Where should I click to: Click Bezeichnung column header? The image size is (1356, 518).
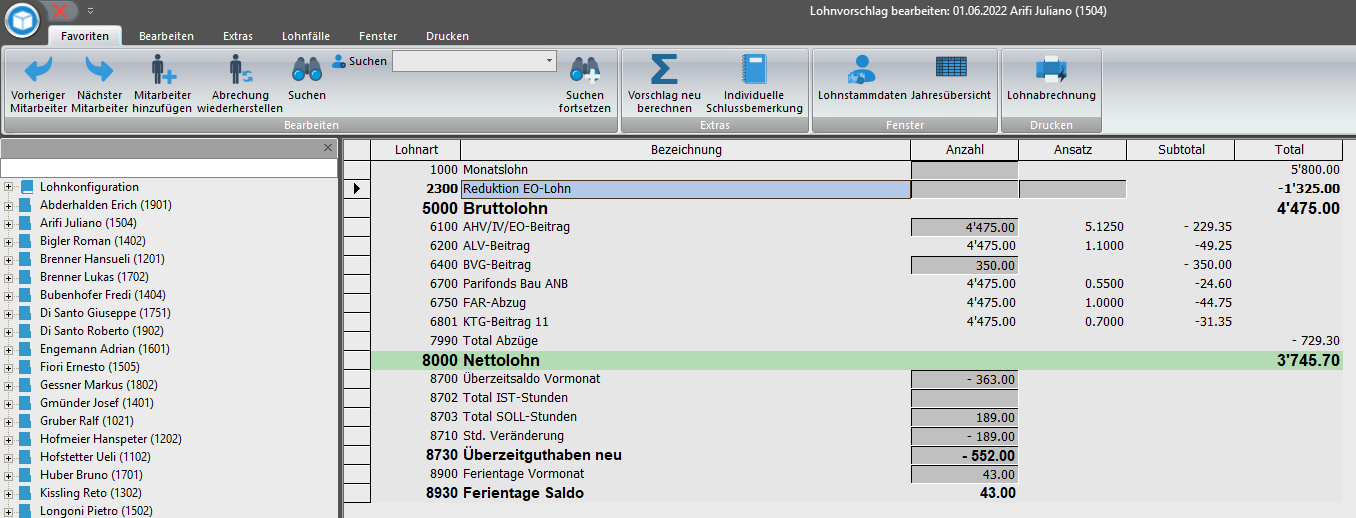click(686, 150)
